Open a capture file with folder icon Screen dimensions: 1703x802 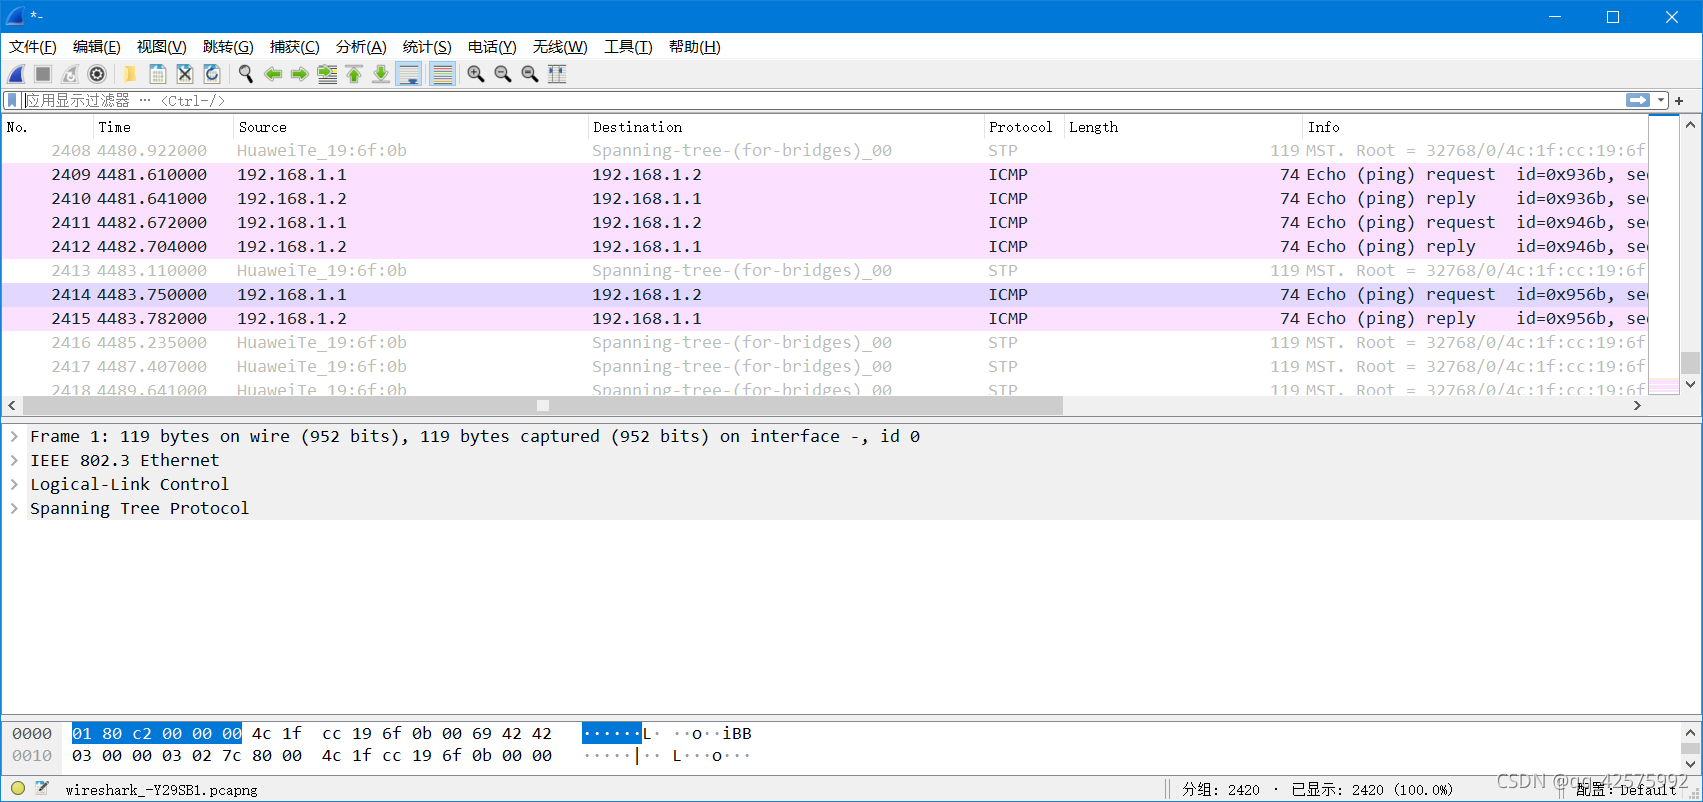130,74
